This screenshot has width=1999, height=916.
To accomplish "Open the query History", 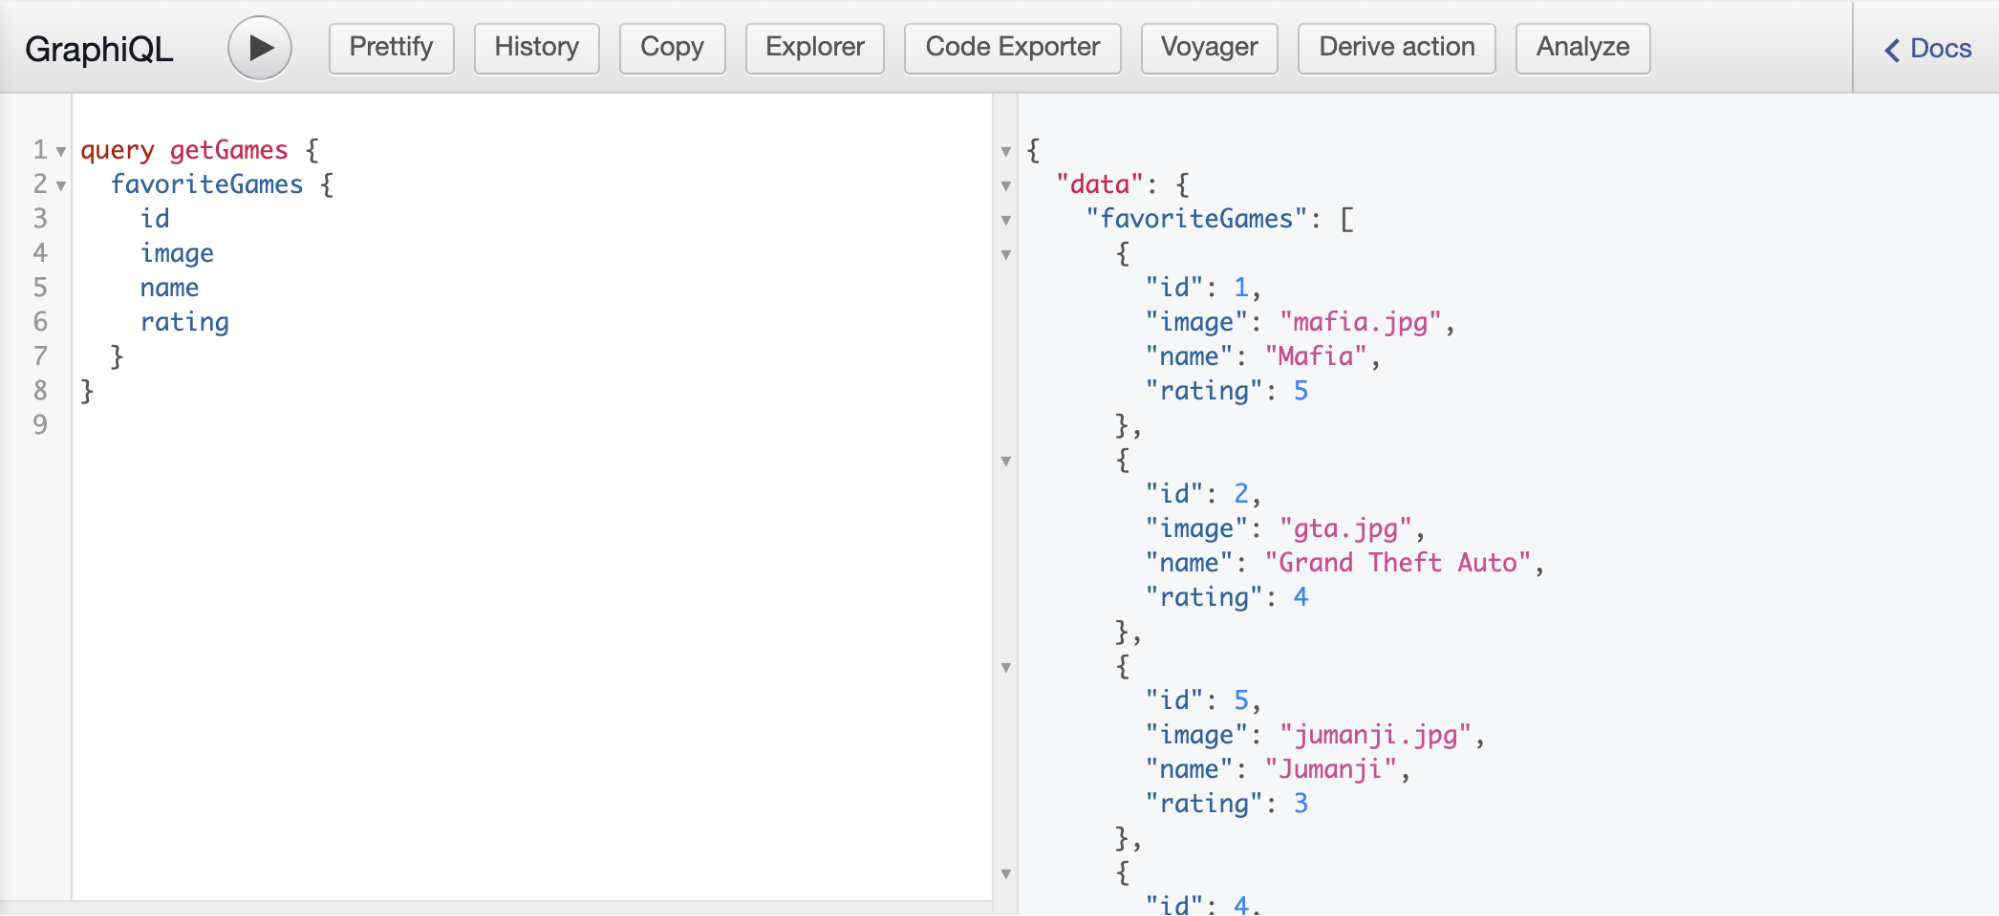I will pyautogui.click(x=536, y=47).
